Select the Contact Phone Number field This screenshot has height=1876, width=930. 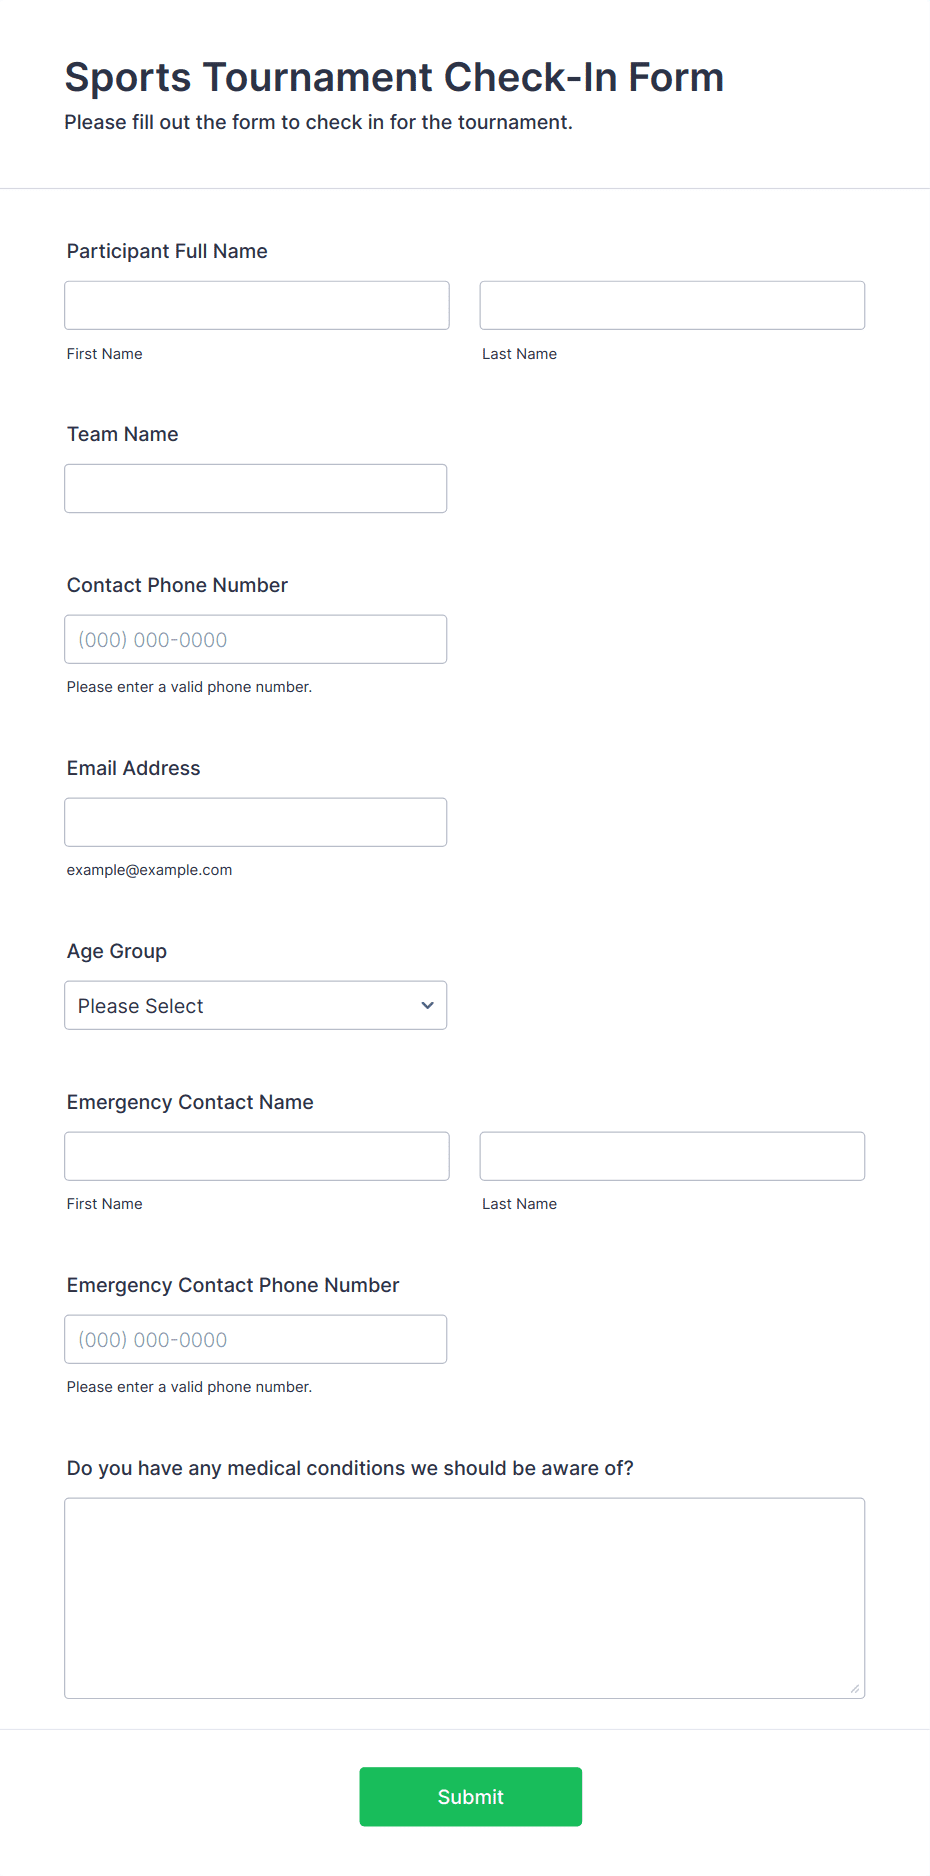(256, 639)
